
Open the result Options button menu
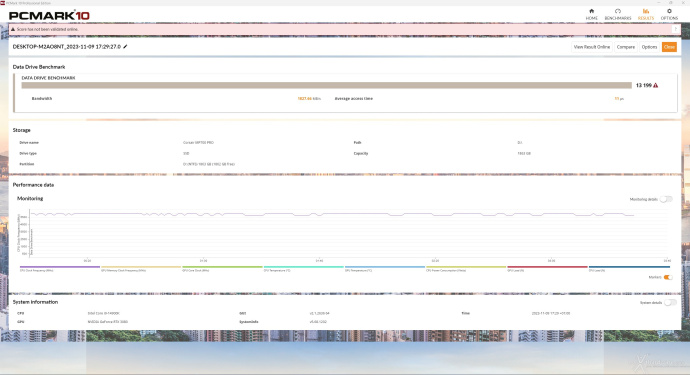pos(649,47)
